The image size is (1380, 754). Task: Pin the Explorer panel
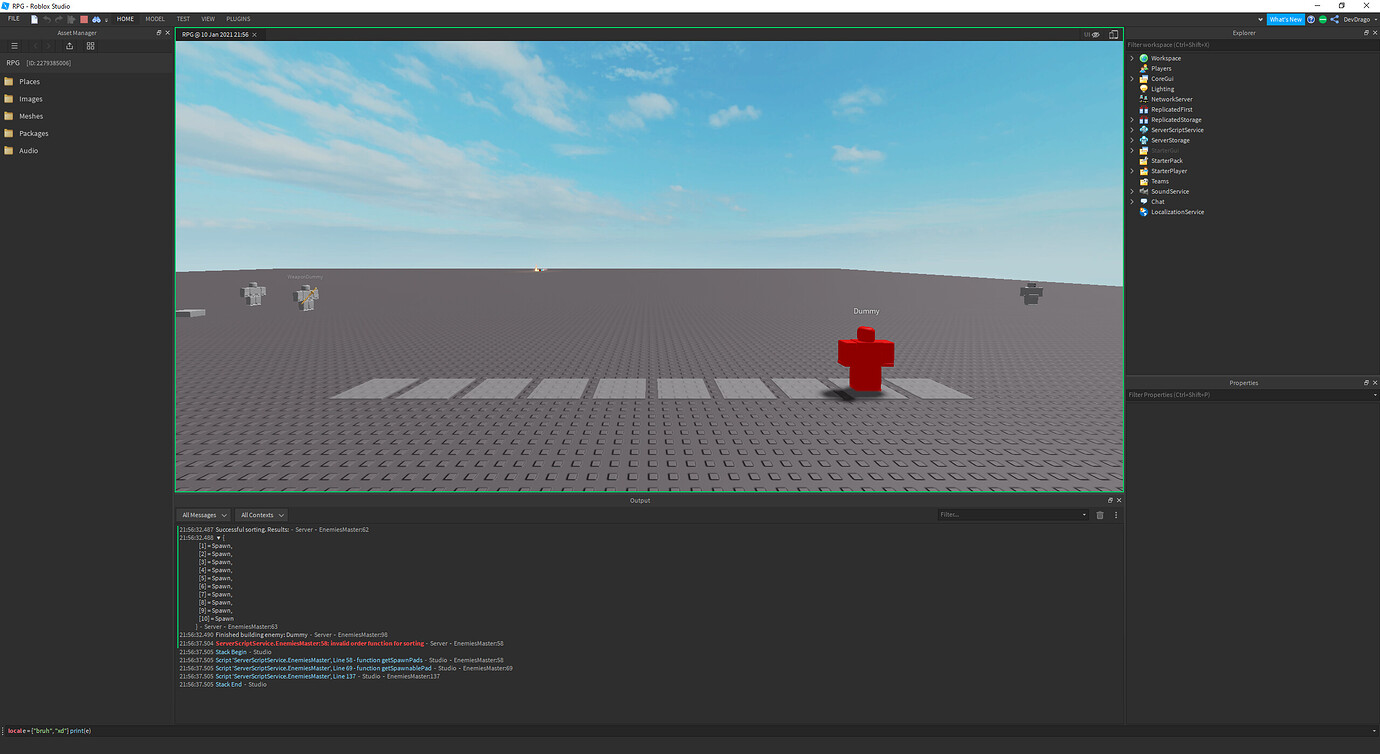1366,32
